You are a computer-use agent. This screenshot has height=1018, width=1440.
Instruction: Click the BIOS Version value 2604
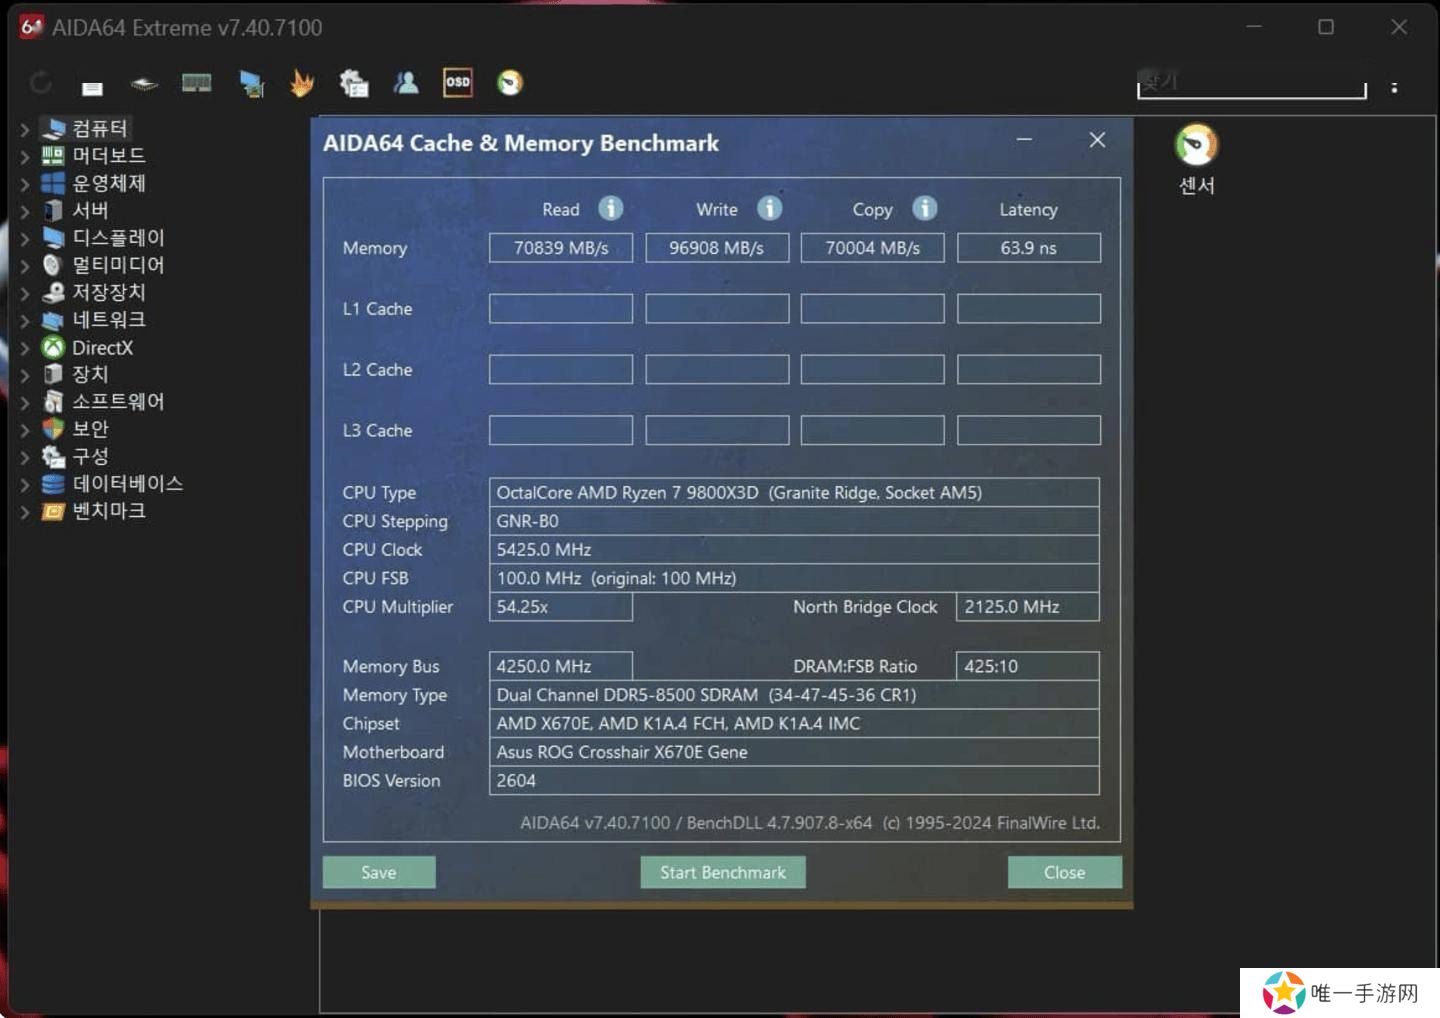[x=794, y=781]
